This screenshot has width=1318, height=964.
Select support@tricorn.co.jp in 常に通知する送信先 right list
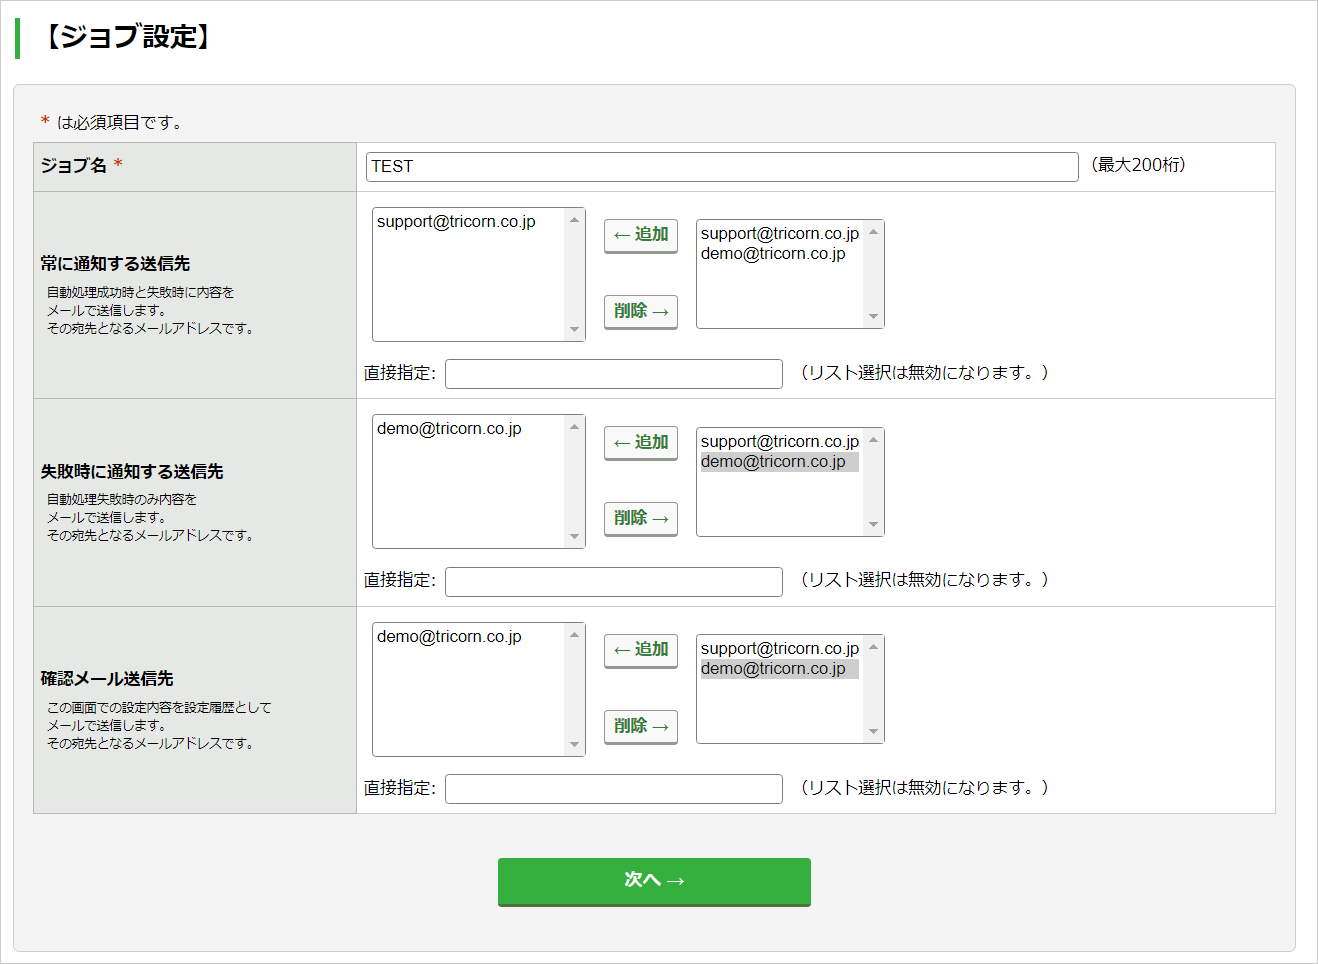pos(780,234)
